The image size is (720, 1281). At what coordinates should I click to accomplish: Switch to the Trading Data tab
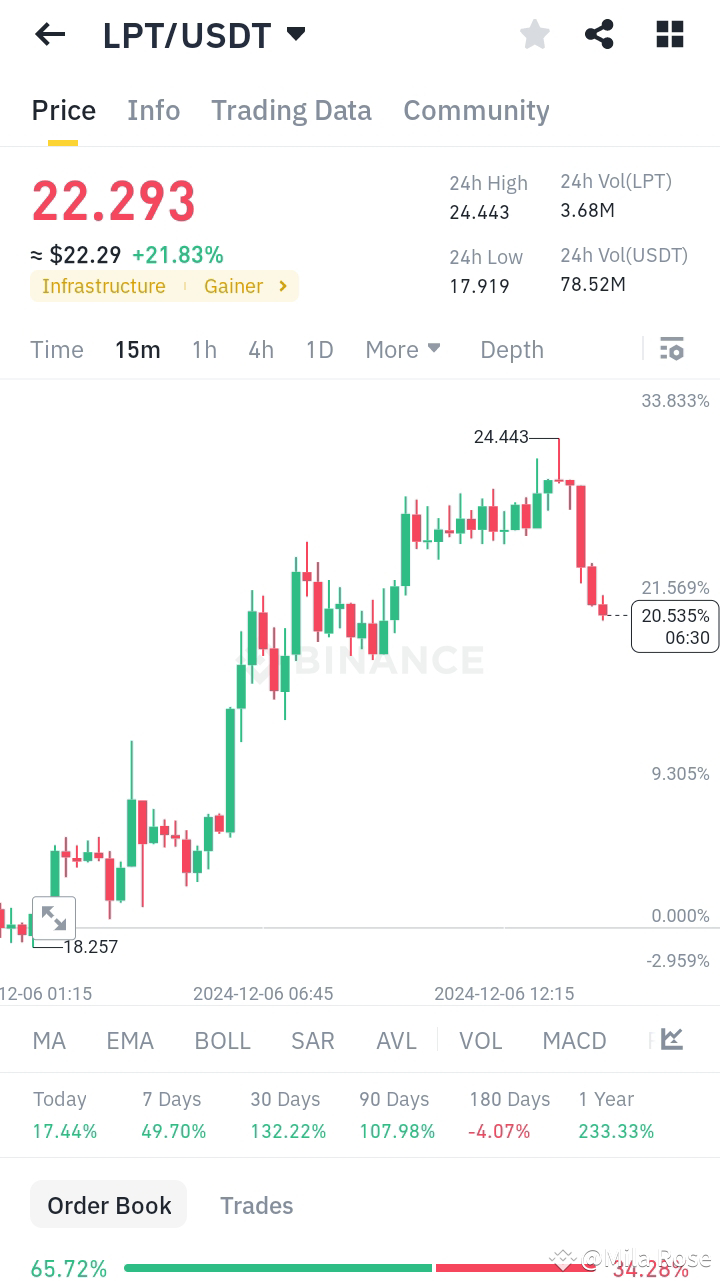[291, 110]
